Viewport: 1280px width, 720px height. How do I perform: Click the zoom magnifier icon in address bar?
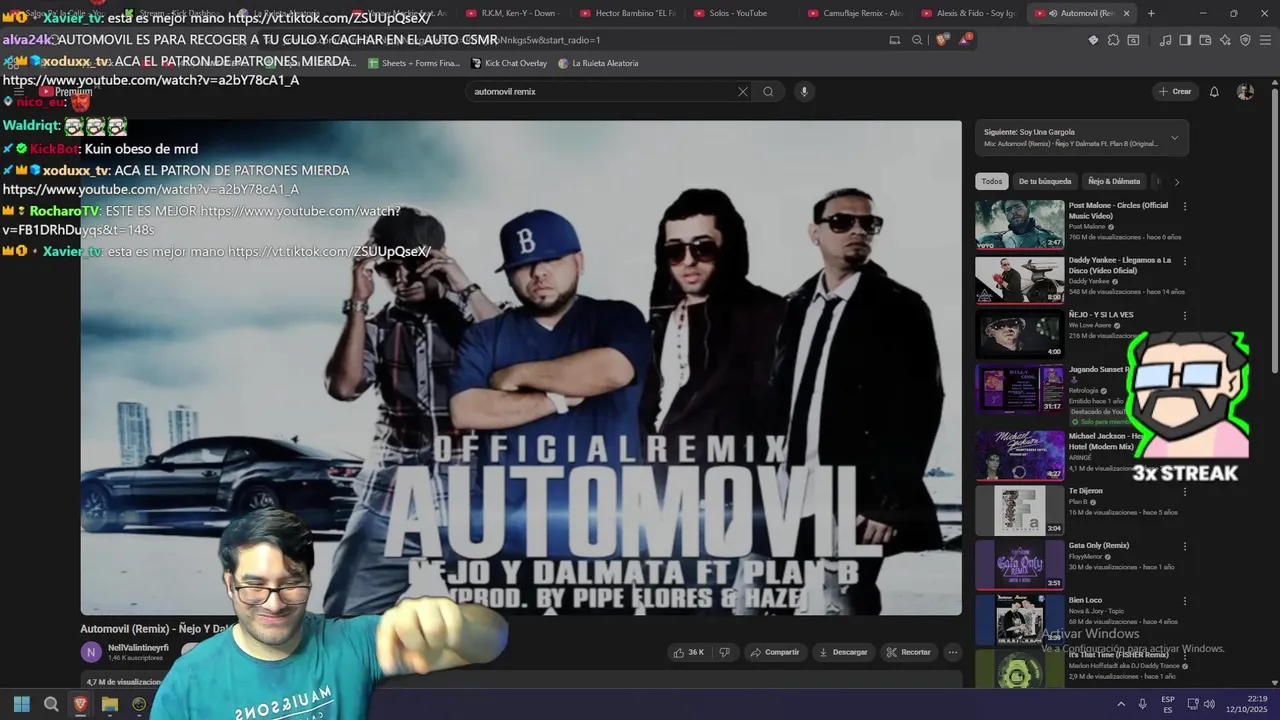coord(917,40)
